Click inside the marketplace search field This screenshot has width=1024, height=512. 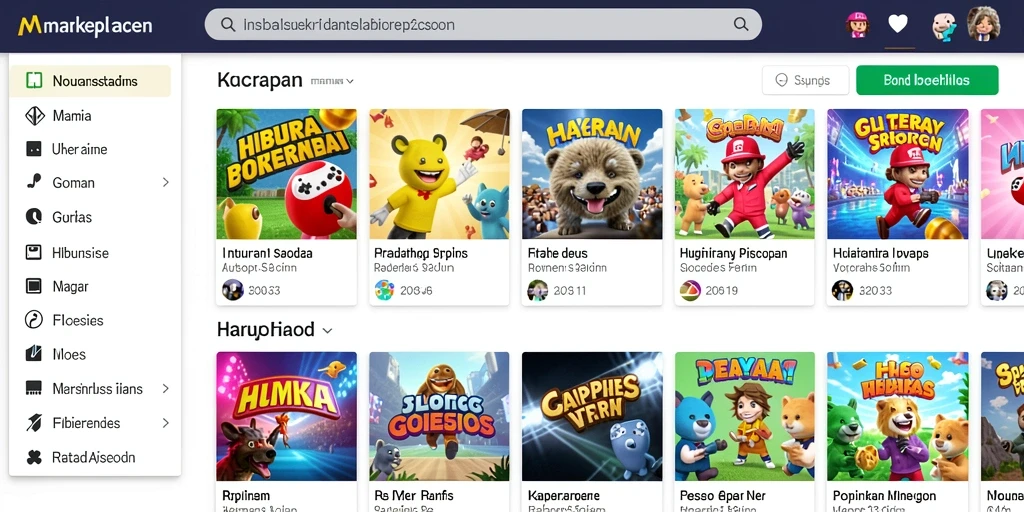(x=483, y=25)
